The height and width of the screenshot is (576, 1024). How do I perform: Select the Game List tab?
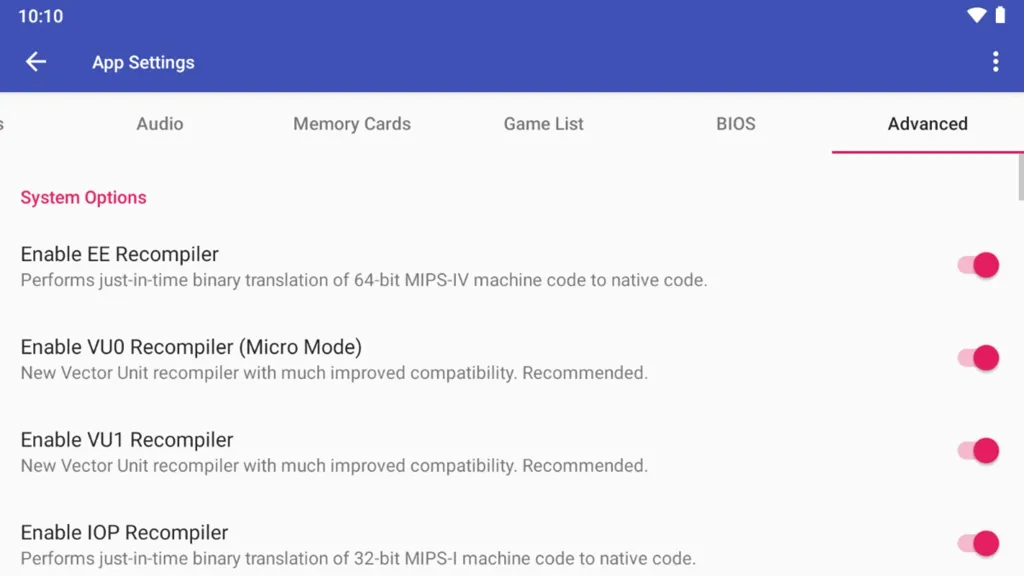coord(543,123)
